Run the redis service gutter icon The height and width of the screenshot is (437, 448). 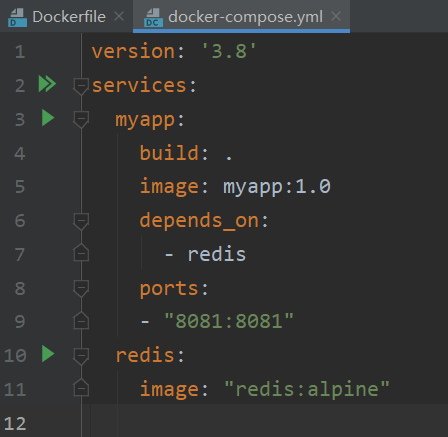coord(48,354)
